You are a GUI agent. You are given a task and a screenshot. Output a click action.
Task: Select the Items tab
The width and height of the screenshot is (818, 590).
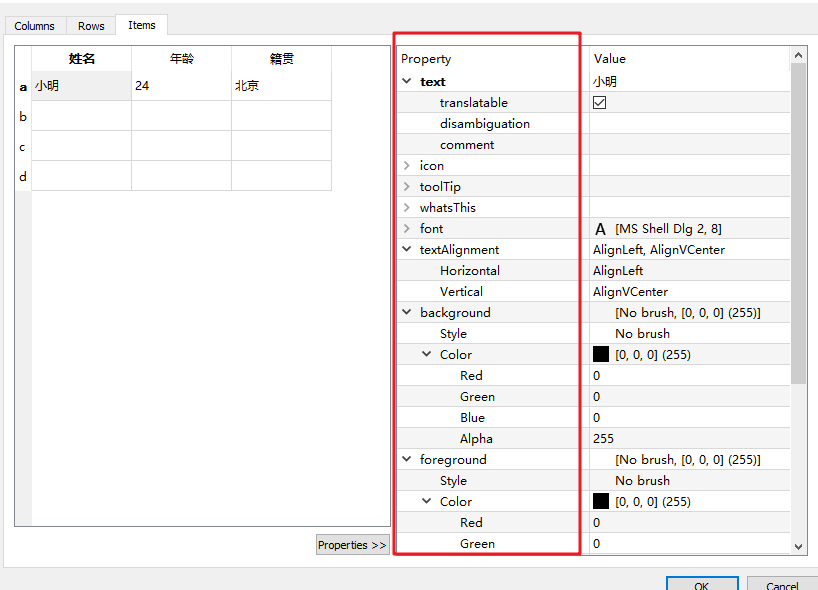pyautogui.click(x=141, y=25)
